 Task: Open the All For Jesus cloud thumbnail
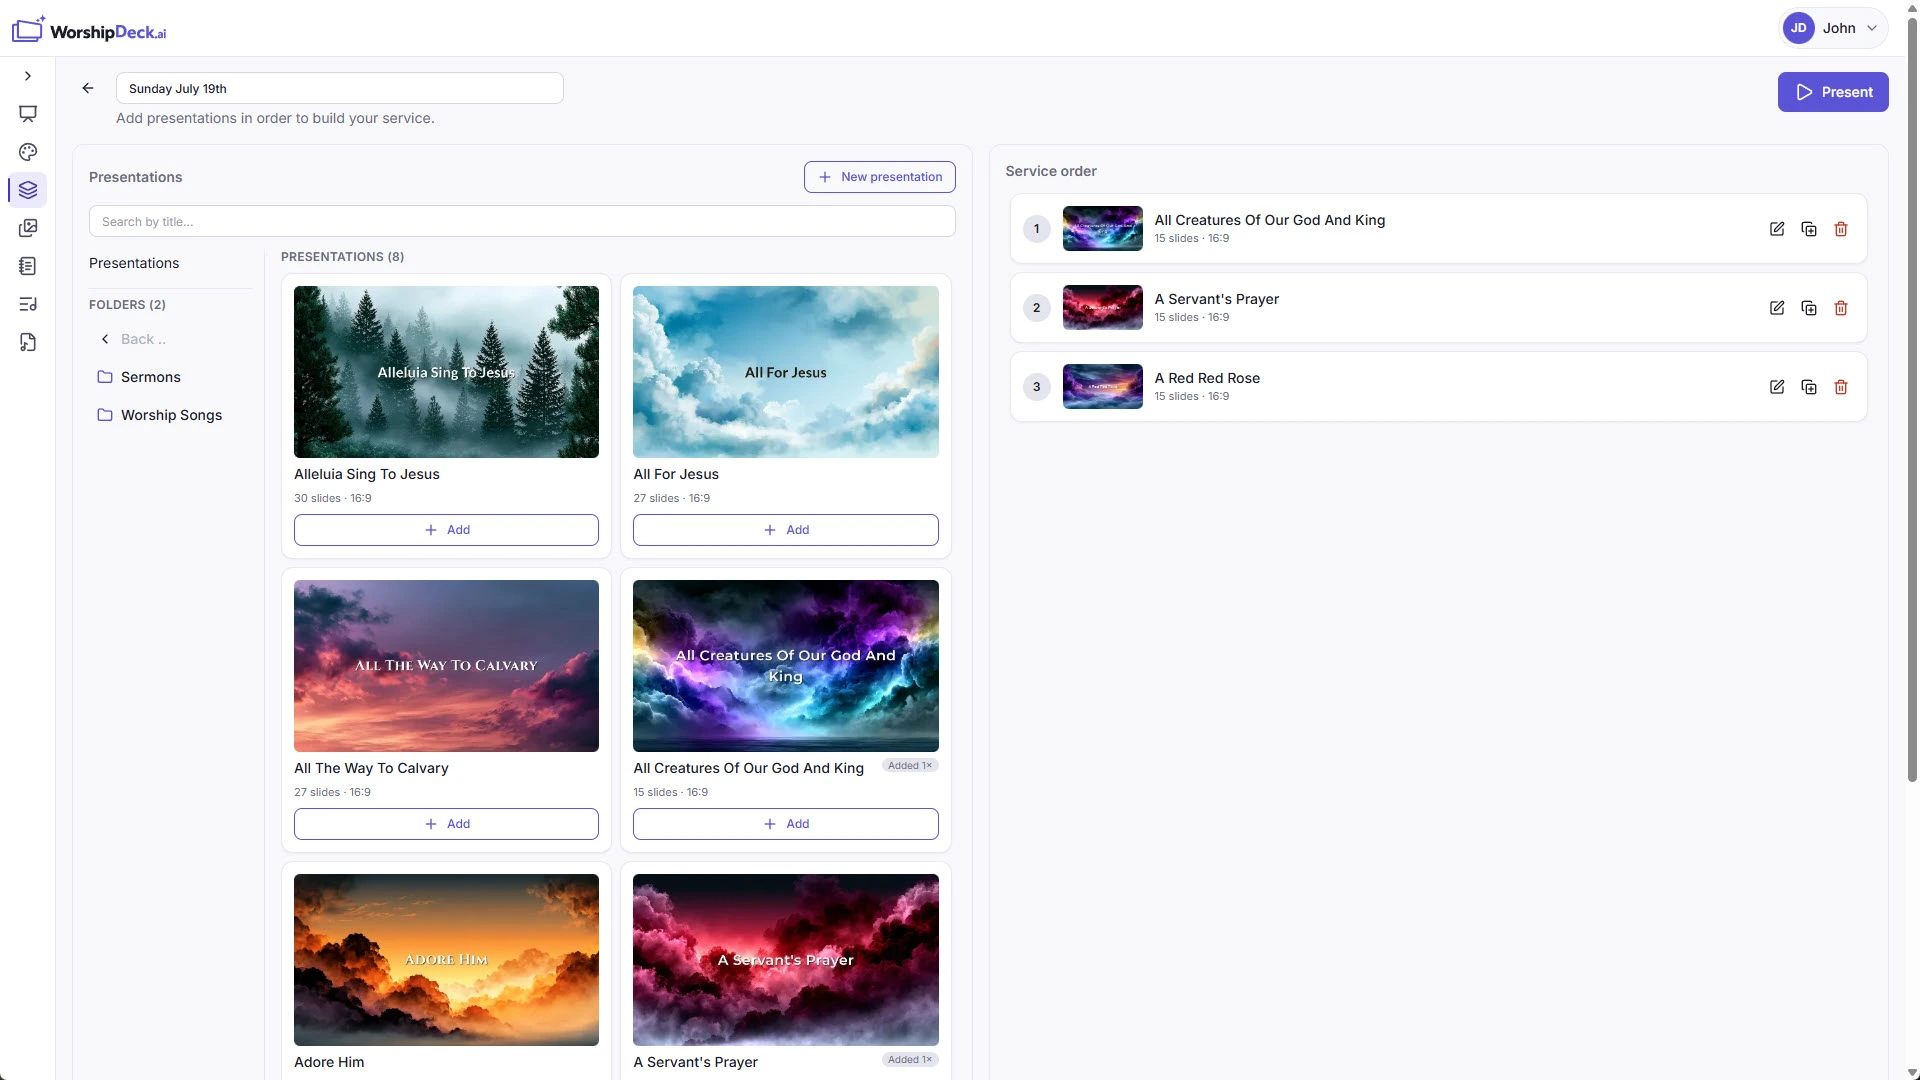pyautogui.click(x=786, y=372)
